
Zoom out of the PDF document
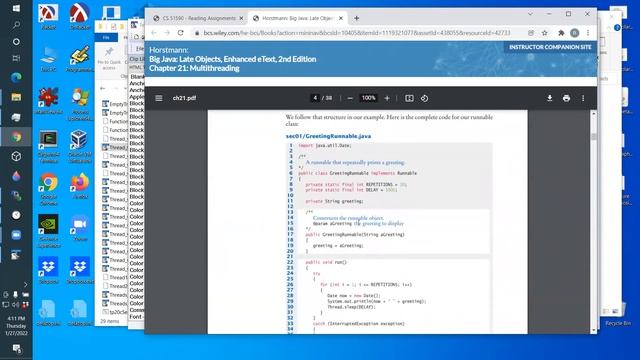coord(350,98)
